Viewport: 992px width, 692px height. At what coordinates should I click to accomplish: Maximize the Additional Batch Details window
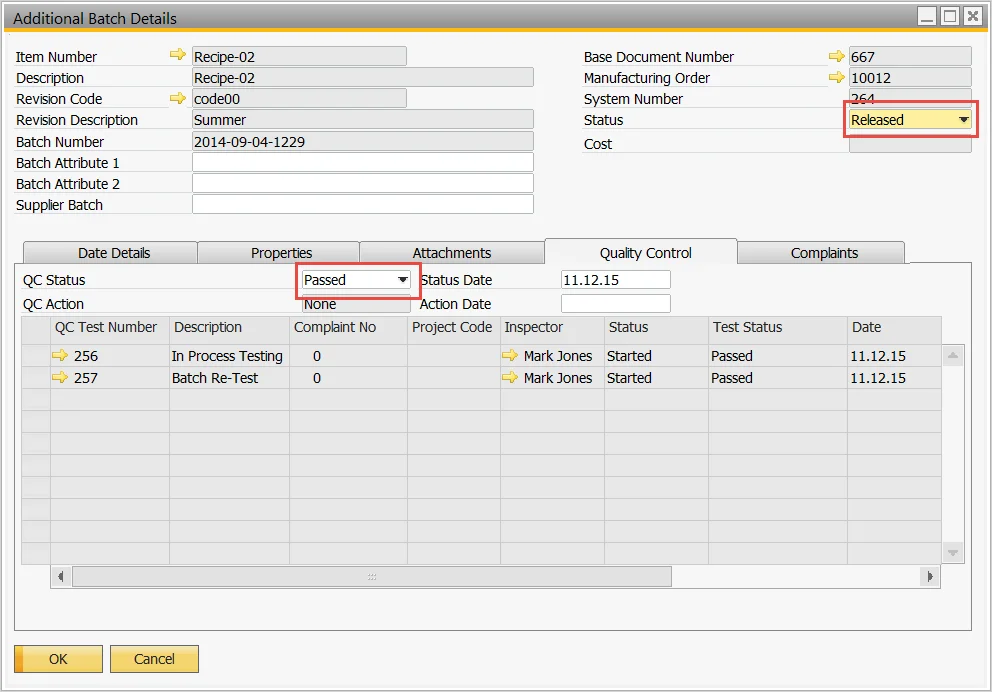tap(950, 16)
